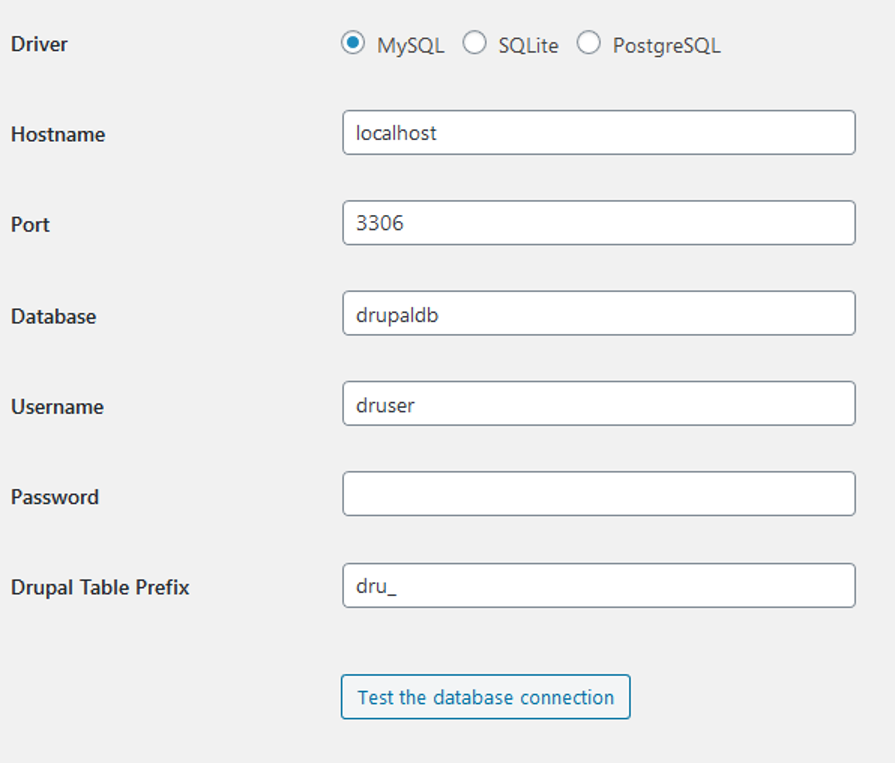
Task: Click the PostgreSQL label text
Action: click(666, 46)
